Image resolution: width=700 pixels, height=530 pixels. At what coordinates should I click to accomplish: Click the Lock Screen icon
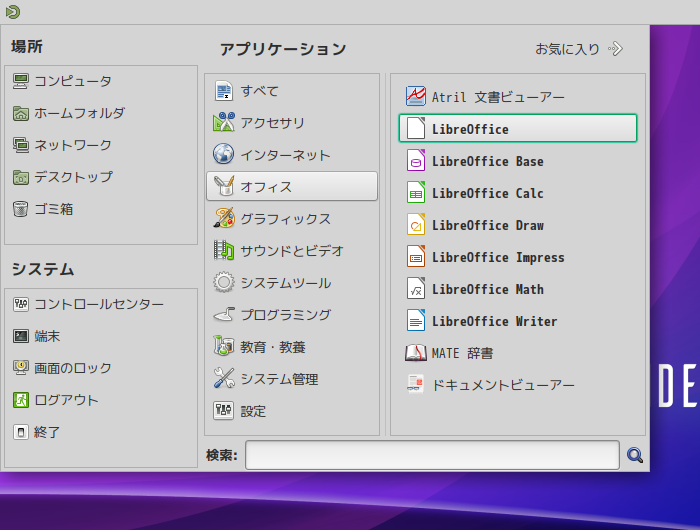(21, 368)
